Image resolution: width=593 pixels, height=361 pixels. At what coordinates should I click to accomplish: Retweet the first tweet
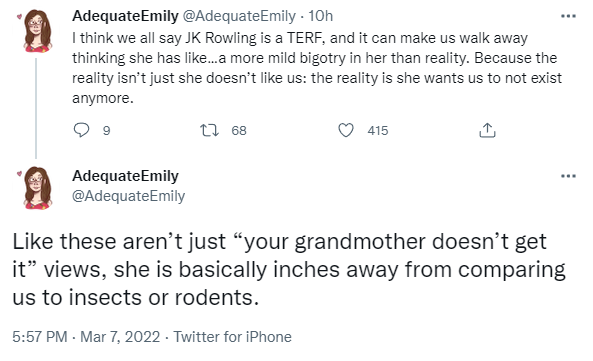tap(209, 130)
